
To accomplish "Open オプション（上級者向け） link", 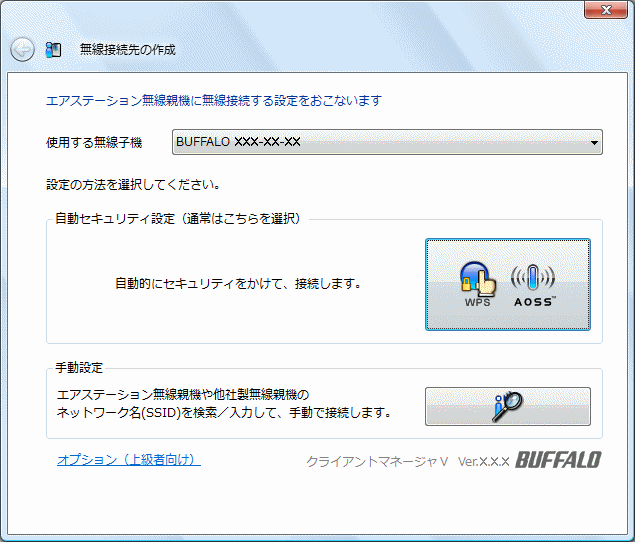I will coord(129,460).
